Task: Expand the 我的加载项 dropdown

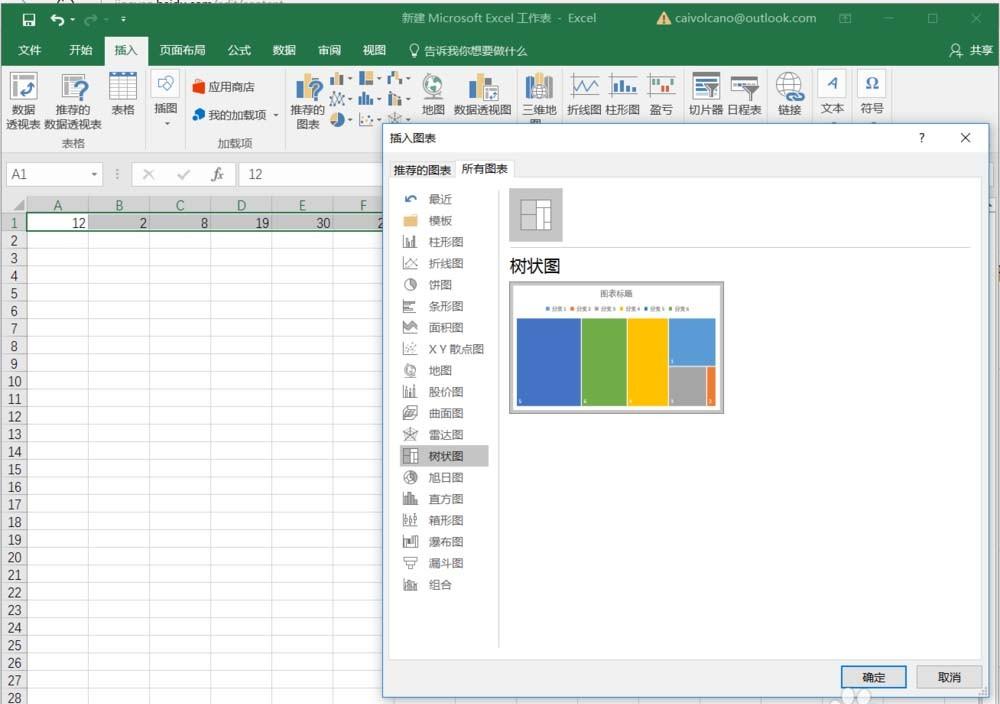Action: click(x=276, y=114)
